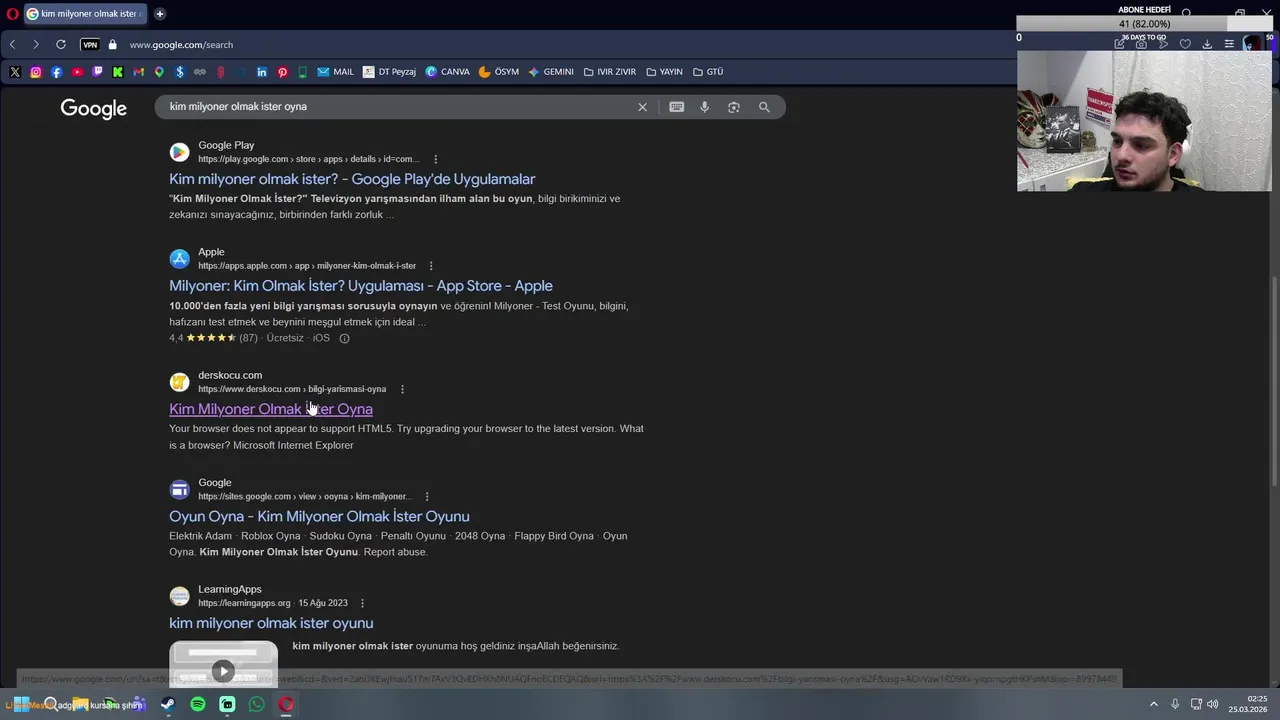
Task: Toggle the Opera VPN badge
Action: (90, 44)
